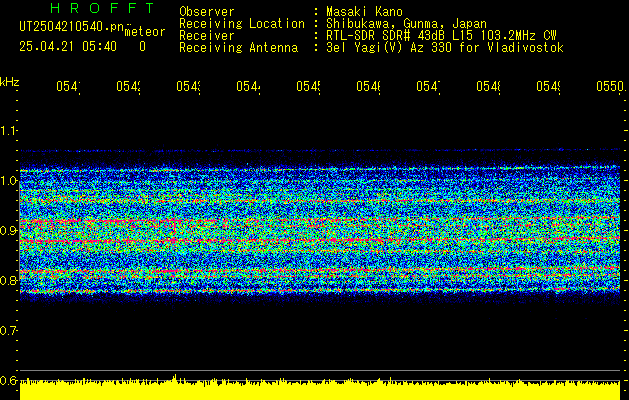Click the 1.0 kHz frequency tick label
Viewport: 629px width, 400px height.
coord(8,181)
